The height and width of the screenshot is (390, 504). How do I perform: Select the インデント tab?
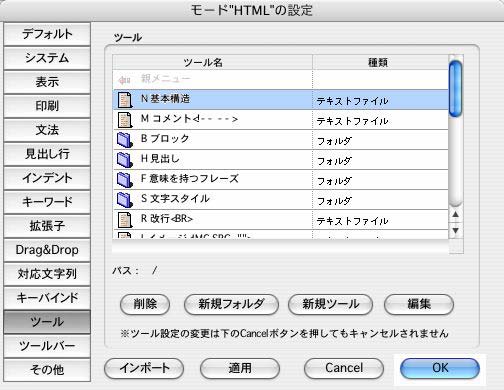pos(47,178)
